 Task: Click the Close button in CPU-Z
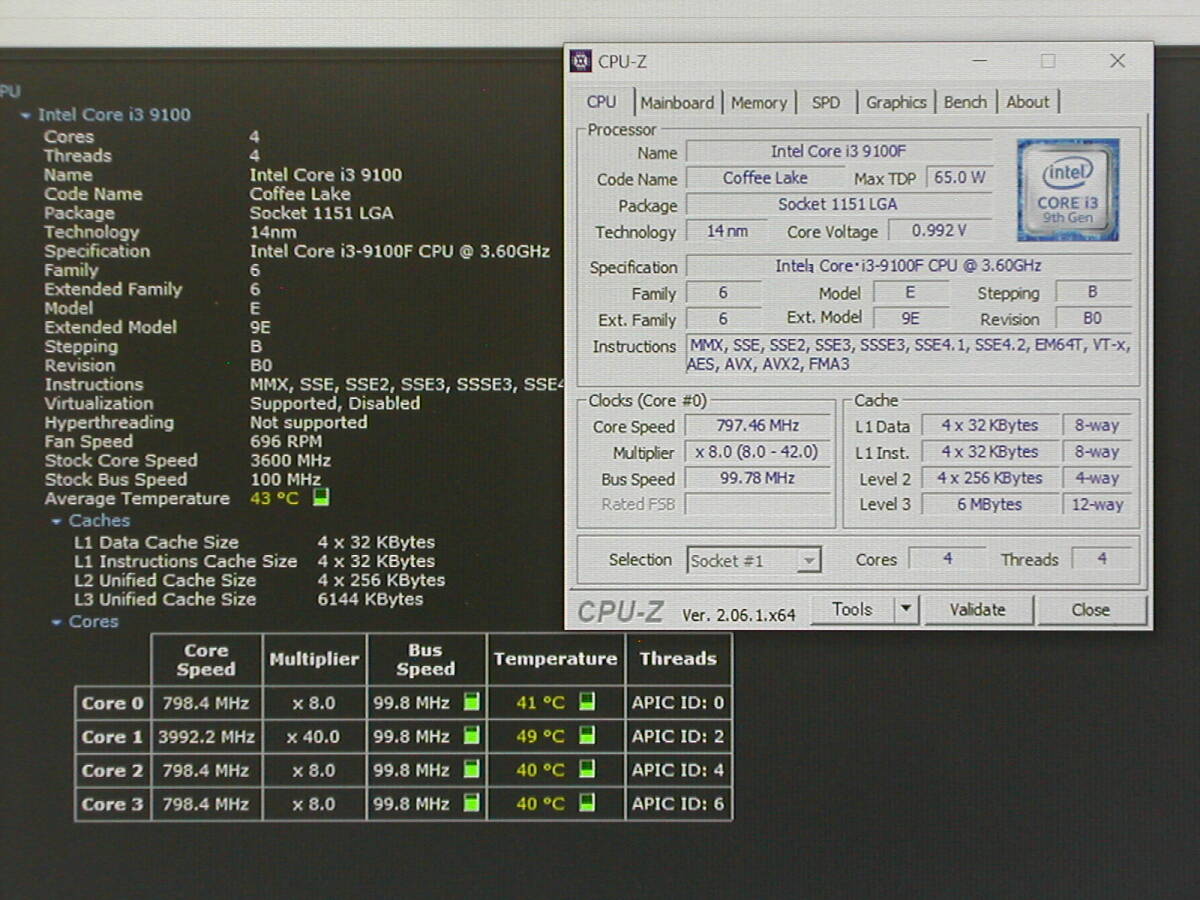(x=1091, y=609)
